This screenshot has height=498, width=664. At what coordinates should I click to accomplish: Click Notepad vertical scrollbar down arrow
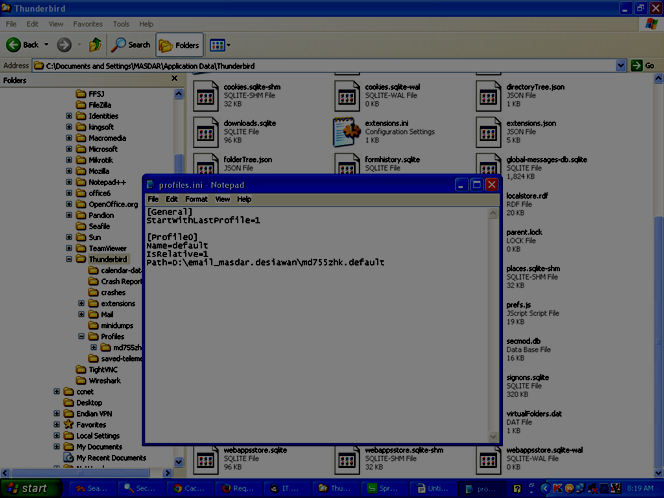493,436
